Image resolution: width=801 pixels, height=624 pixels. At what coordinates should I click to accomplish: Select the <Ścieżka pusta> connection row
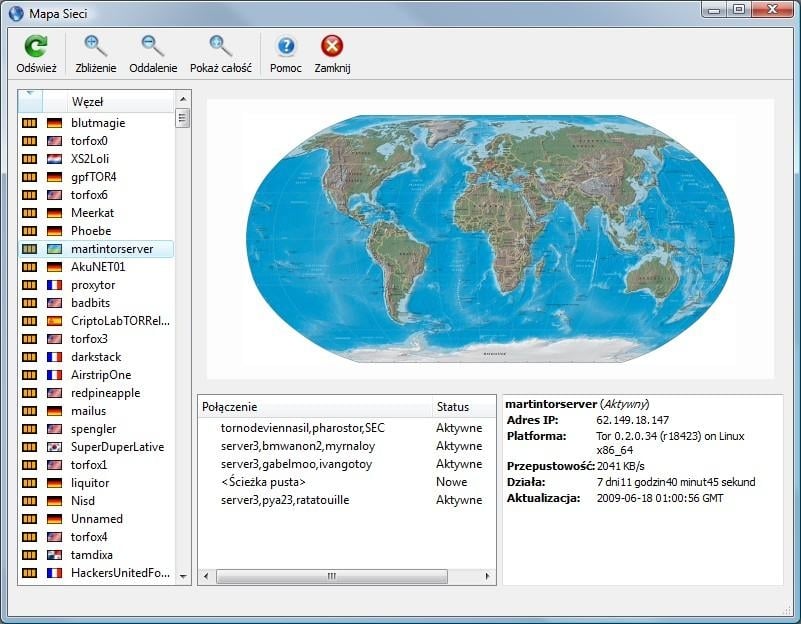263,482
